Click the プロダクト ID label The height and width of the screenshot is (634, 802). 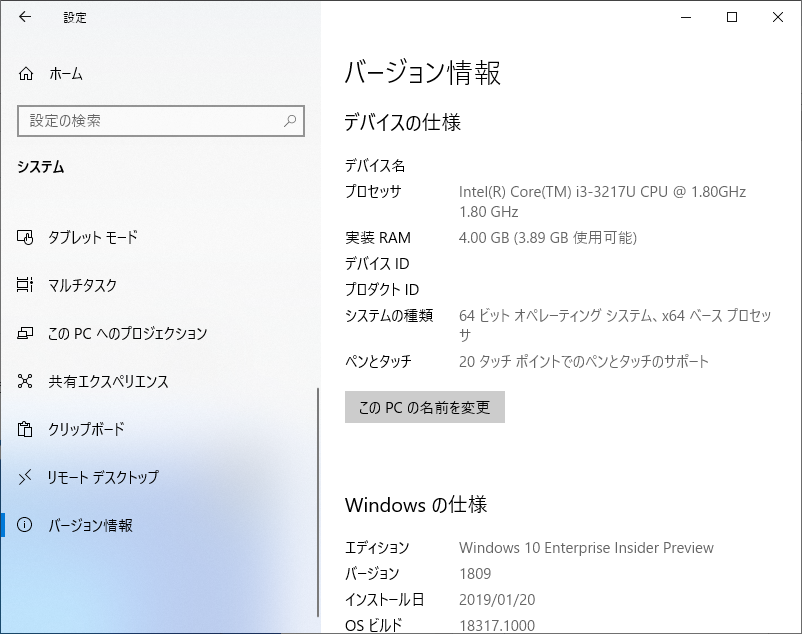[382, 289]
